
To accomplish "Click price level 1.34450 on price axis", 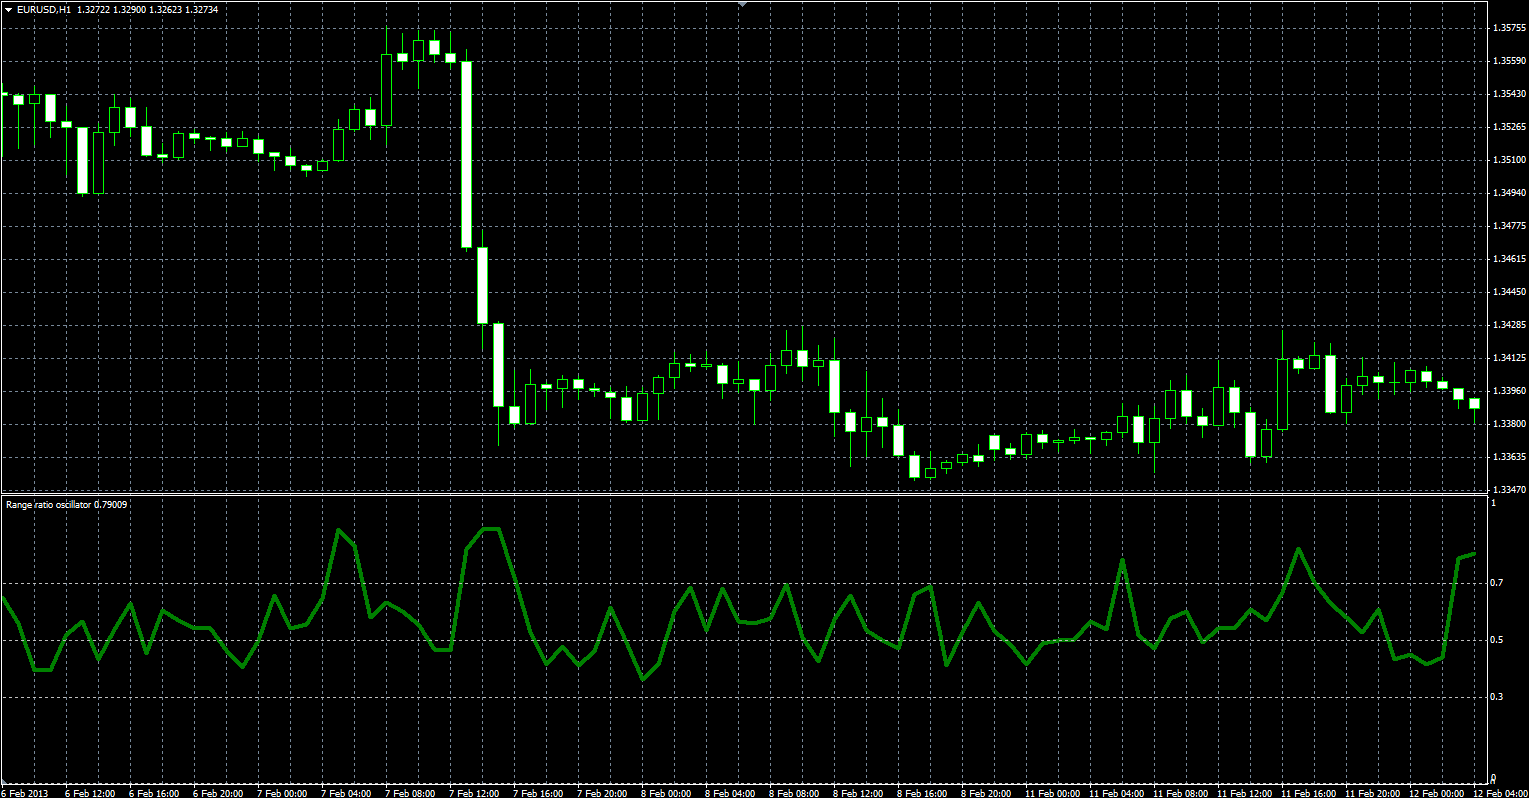I will [x=1508, y=292].
